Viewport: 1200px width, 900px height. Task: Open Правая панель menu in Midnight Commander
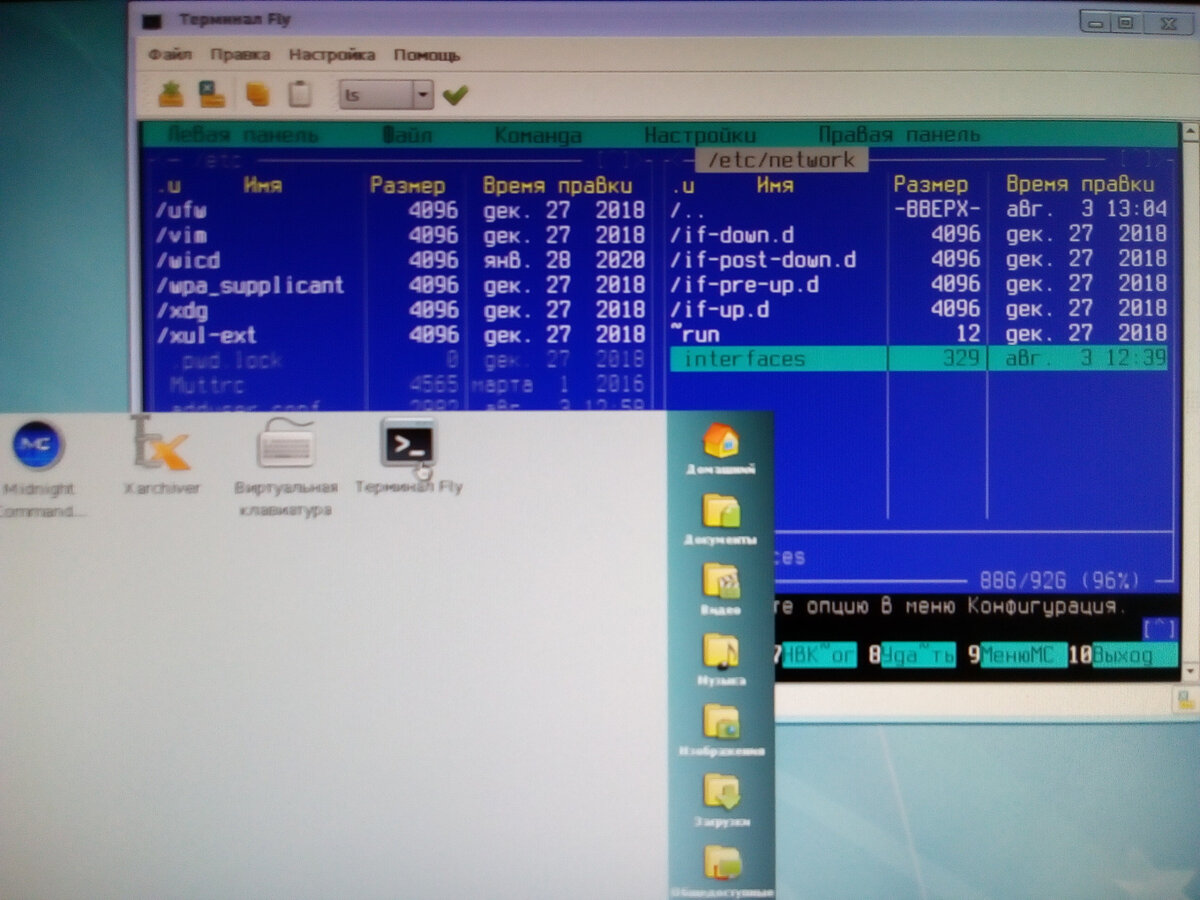pyautogui.click(x=899, y=135)
